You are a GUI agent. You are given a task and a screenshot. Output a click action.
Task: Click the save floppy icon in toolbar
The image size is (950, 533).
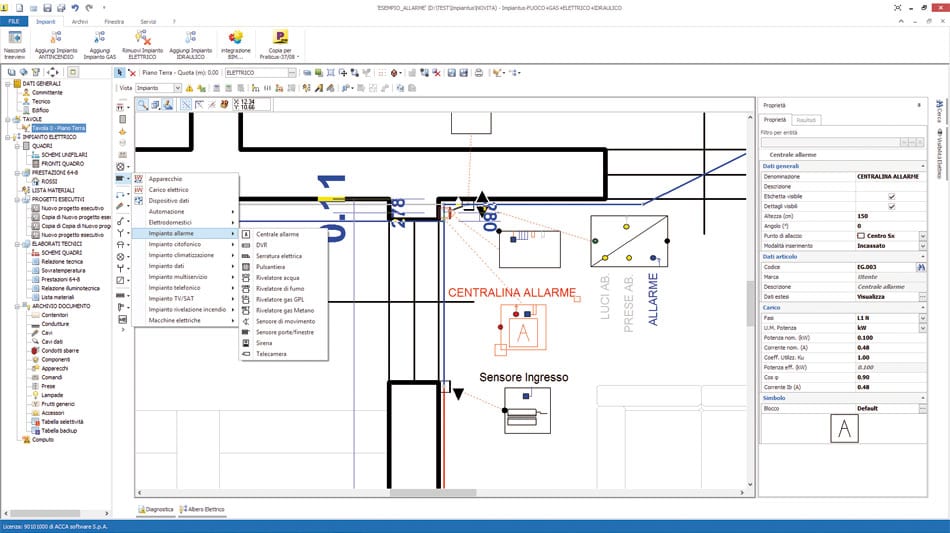coord(451,73)
